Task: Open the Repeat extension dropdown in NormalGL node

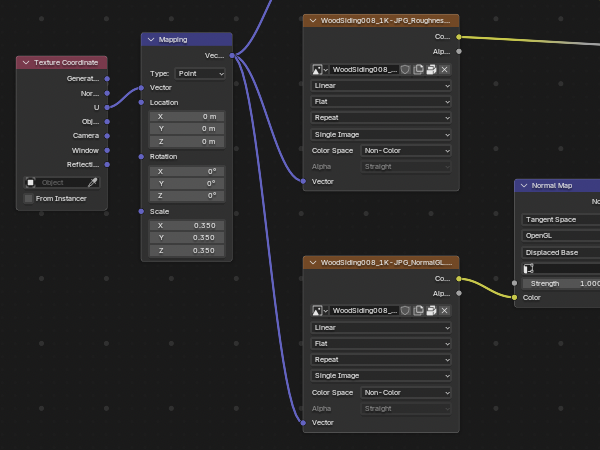Action: pyautogui.click(x=381, y=360)
